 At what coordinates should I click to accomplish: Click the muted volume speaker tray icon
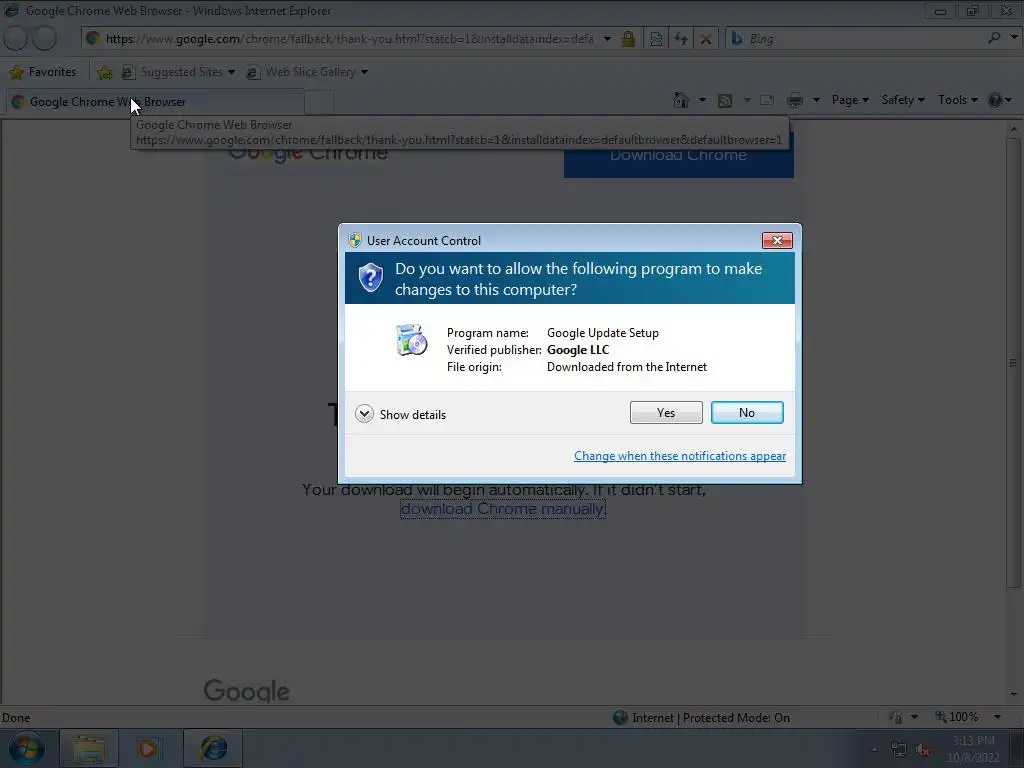(x=923, y=750)
